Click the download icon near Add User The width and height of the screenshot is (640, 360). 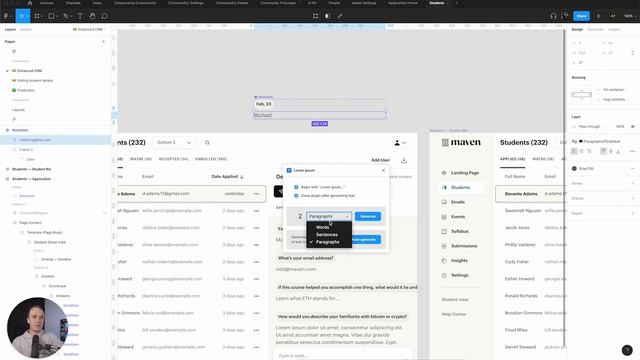tap(404, 160)
